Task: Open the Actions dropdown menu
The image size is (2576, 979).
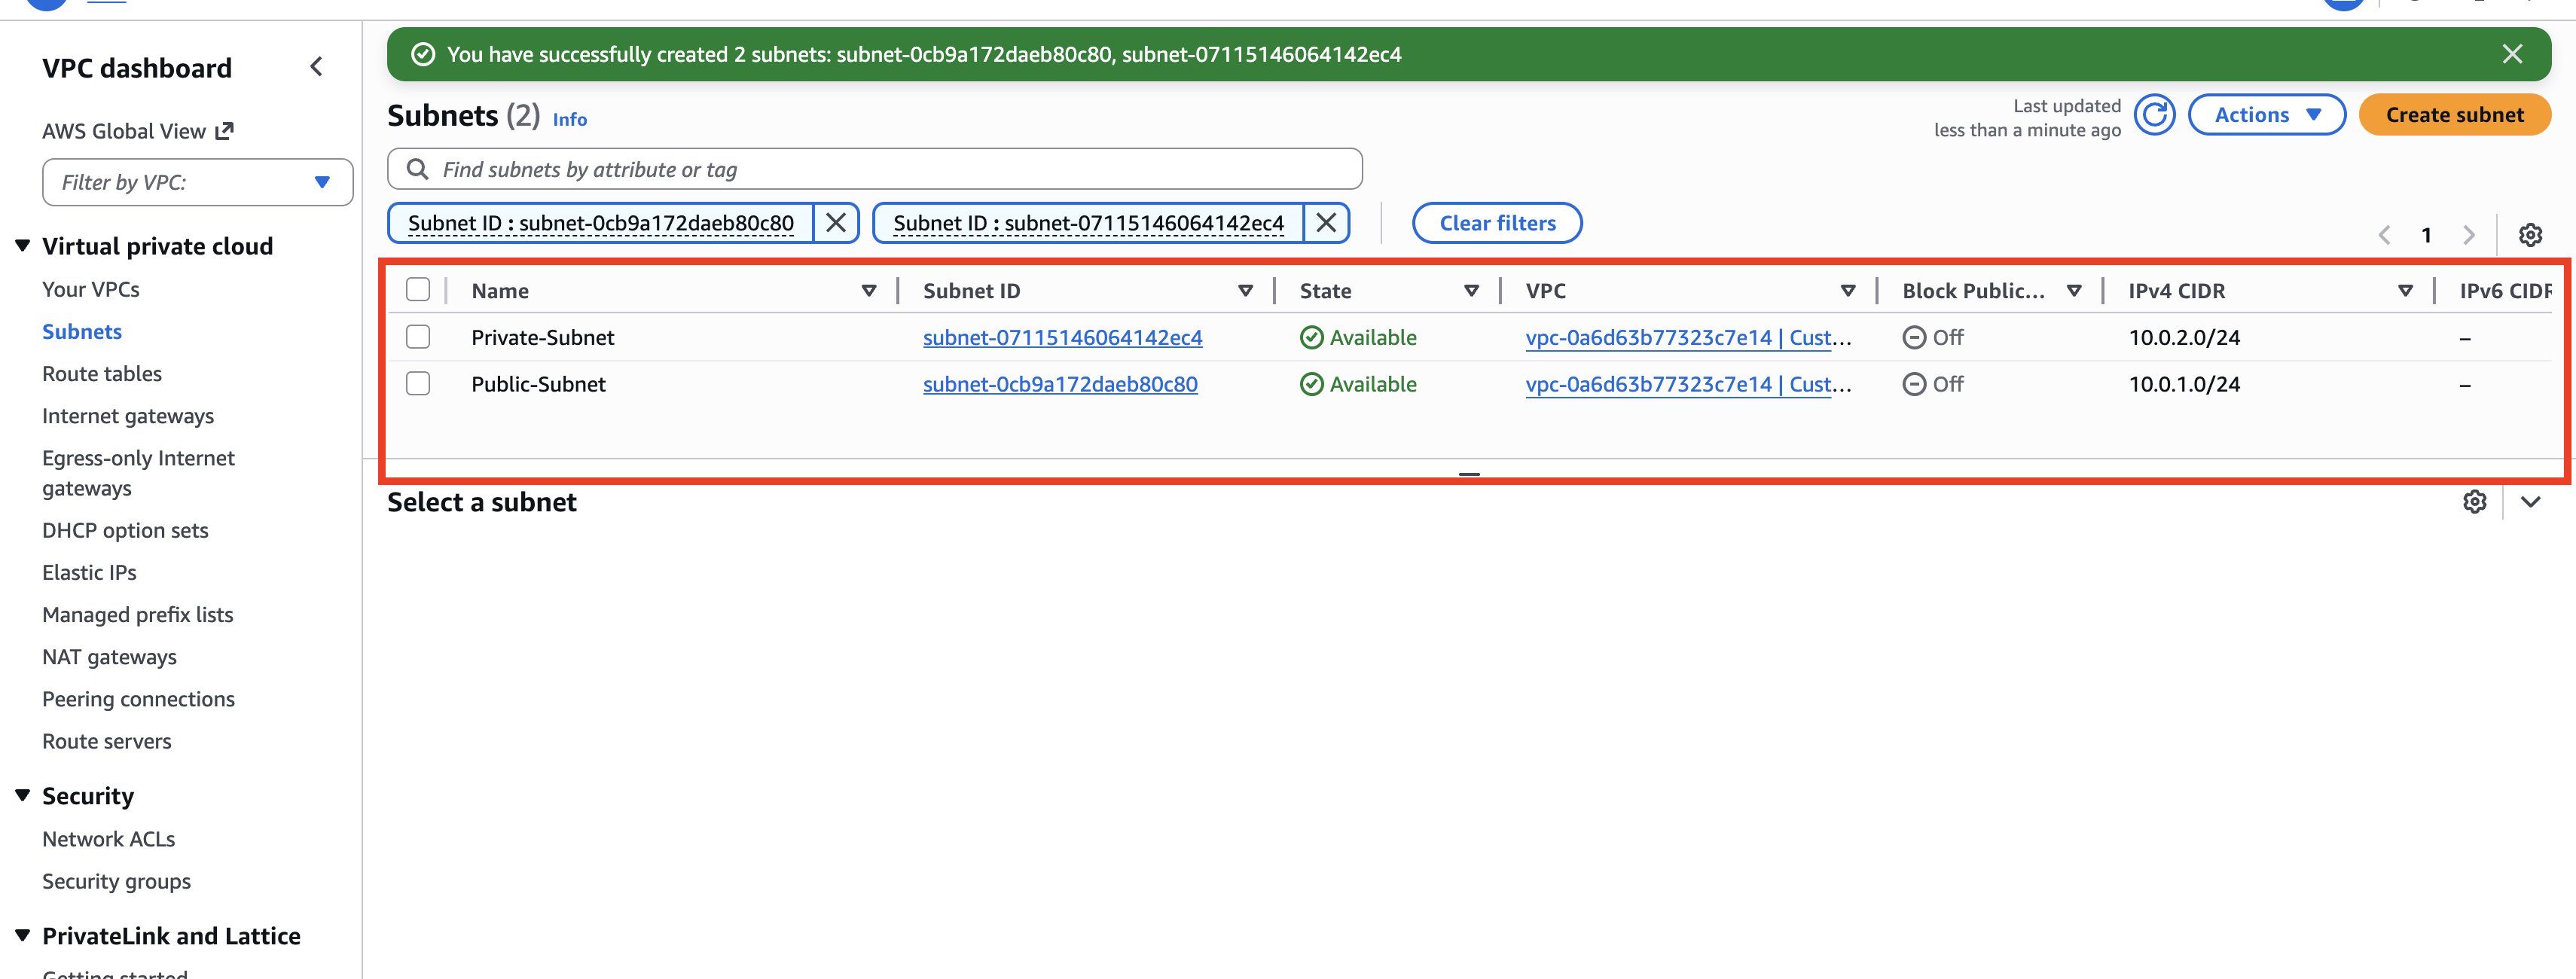Action: pos(2266,115)
